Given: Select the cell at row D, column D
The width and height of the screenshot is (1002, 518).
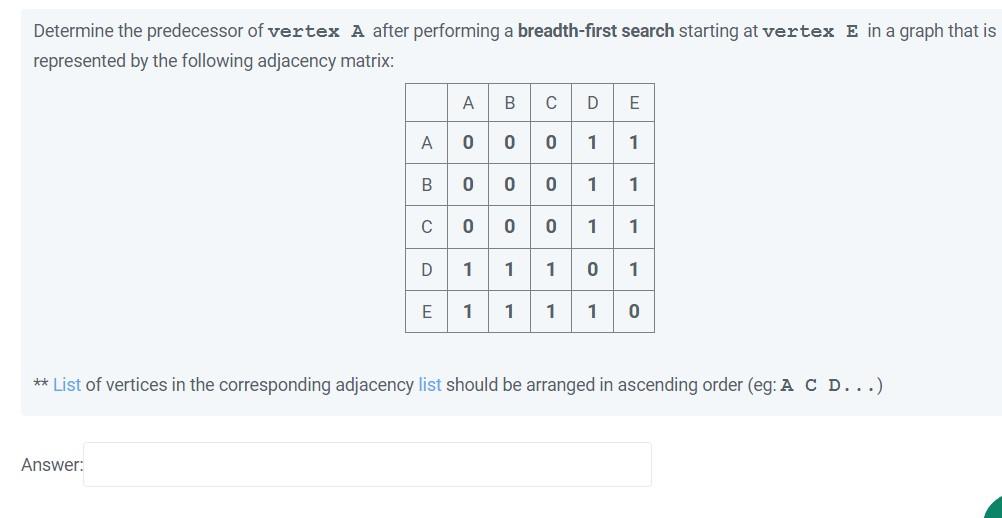Looking at the screenshot, I should tap(593, 270).
